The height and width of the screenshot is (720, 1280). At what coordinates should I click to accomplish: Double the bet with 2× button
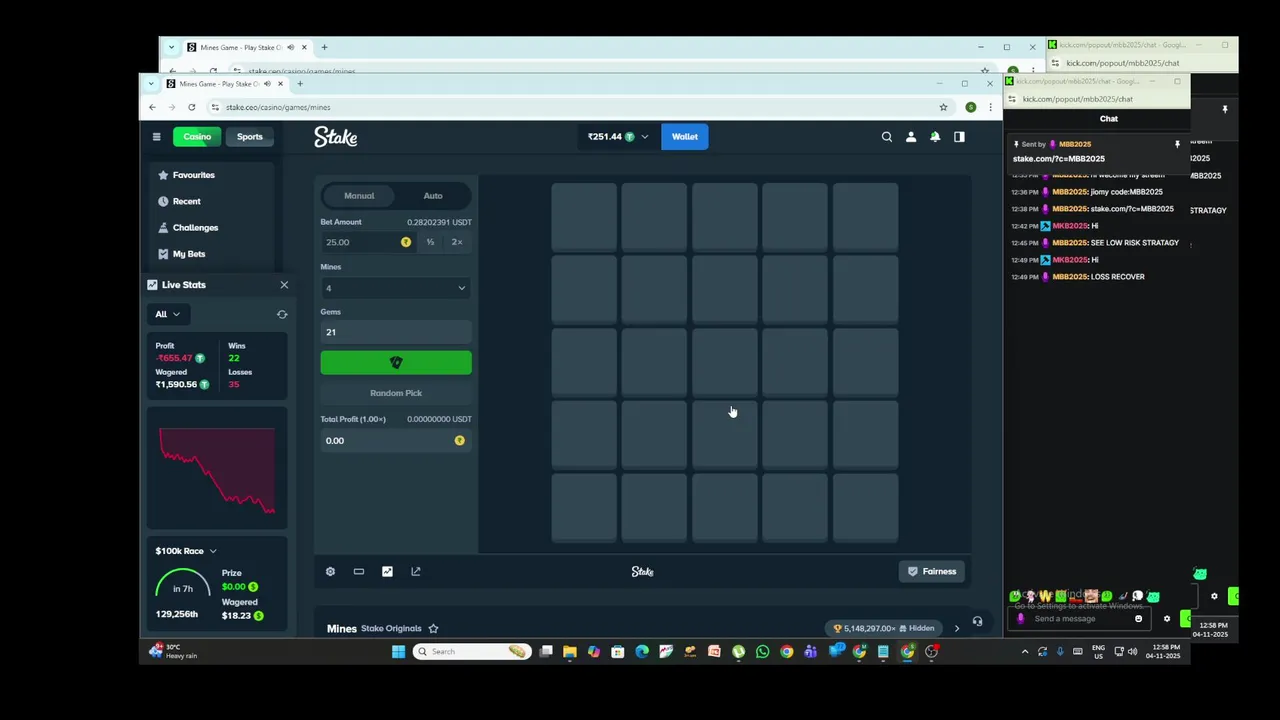click(x=457, y=242)
